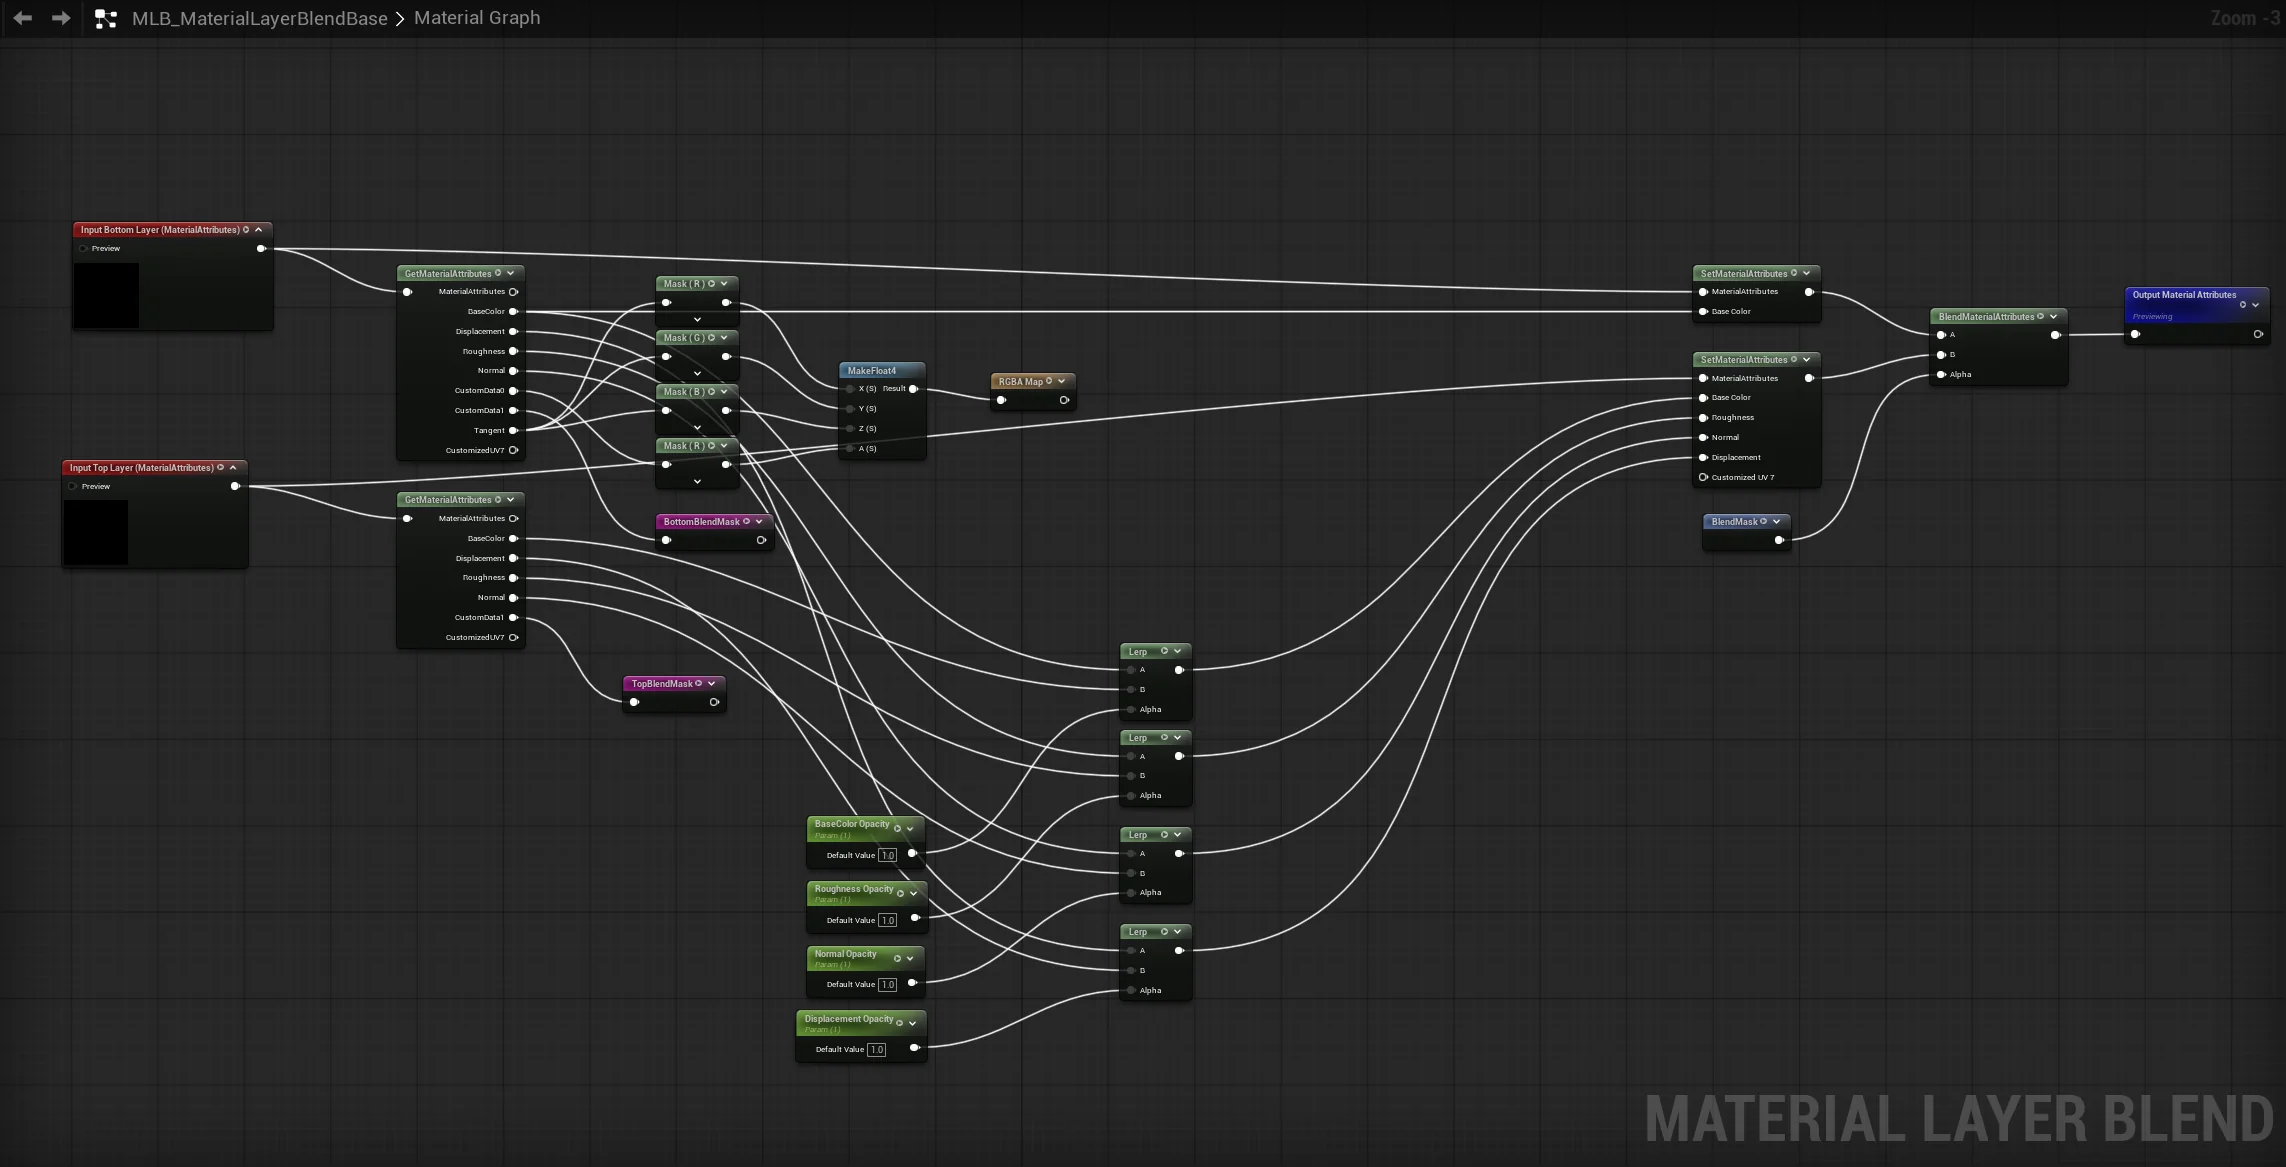Click the RGBA Map output pin
The width and height of the screenshot is (2286, 1167).
point(1064,401)
